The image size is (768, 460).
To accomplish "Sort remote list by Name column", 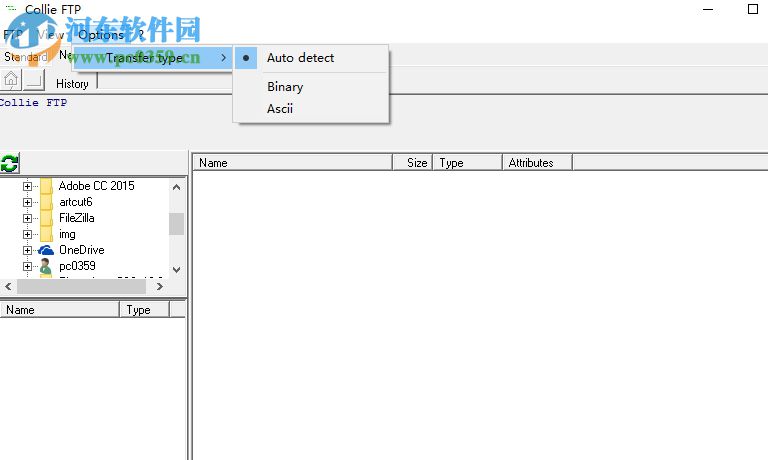I will point(292,163).
